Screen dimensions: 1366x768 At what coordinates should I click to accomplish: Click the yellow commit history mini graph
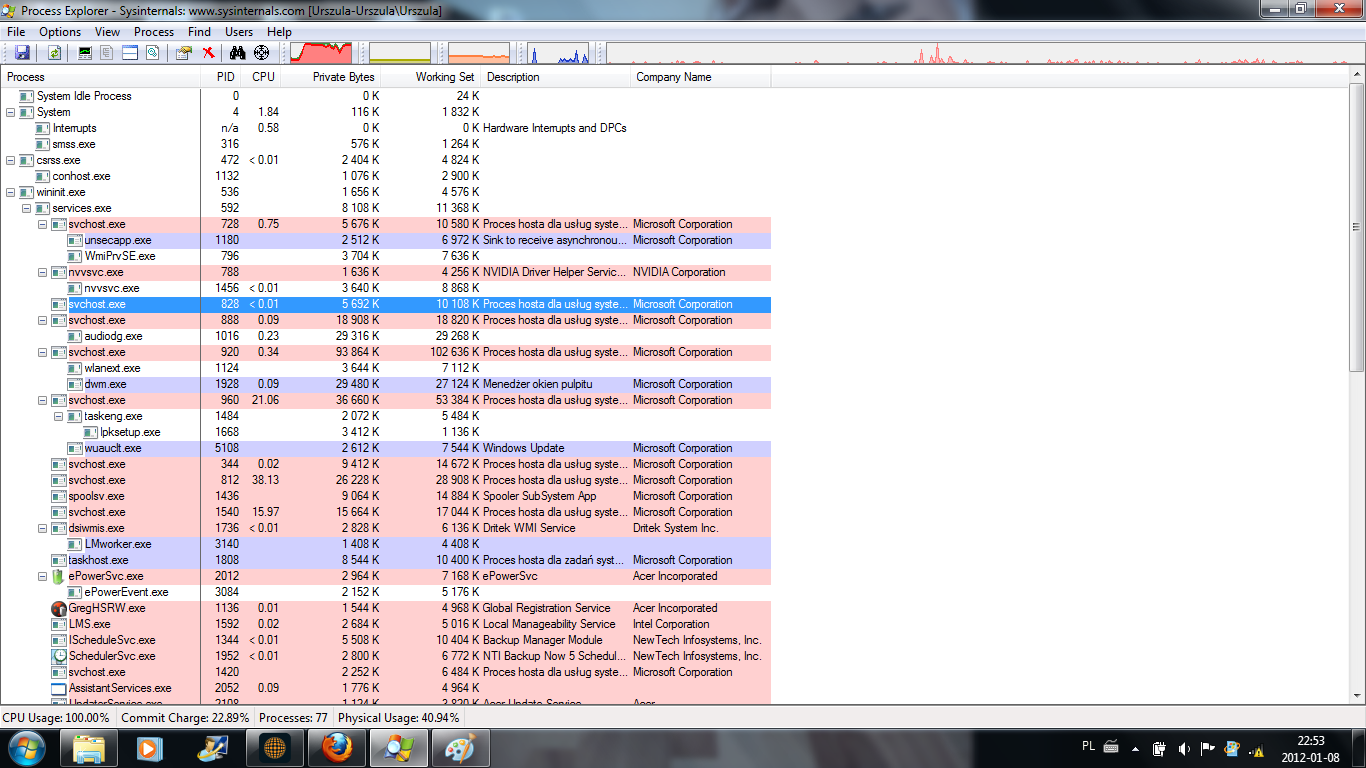click(x=400, y=53)
